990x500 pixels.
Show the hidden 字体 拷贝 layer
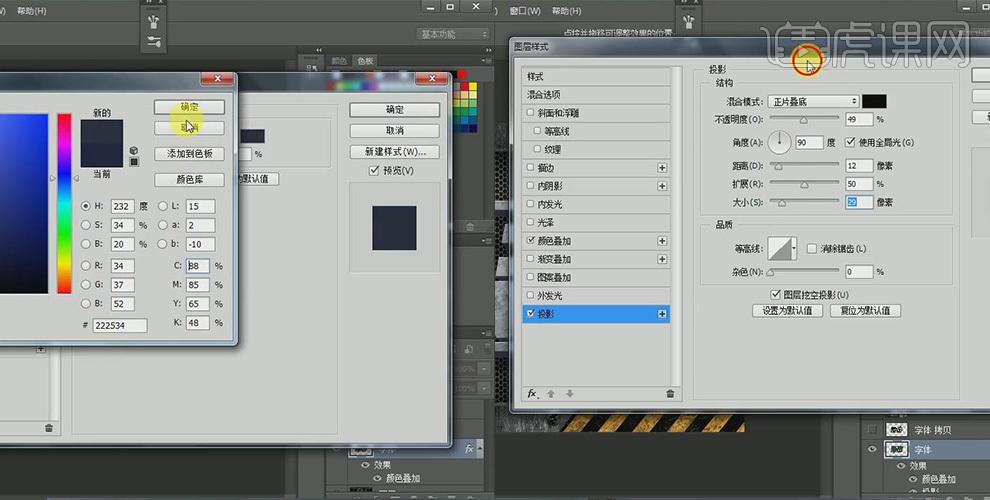(872, 430)
